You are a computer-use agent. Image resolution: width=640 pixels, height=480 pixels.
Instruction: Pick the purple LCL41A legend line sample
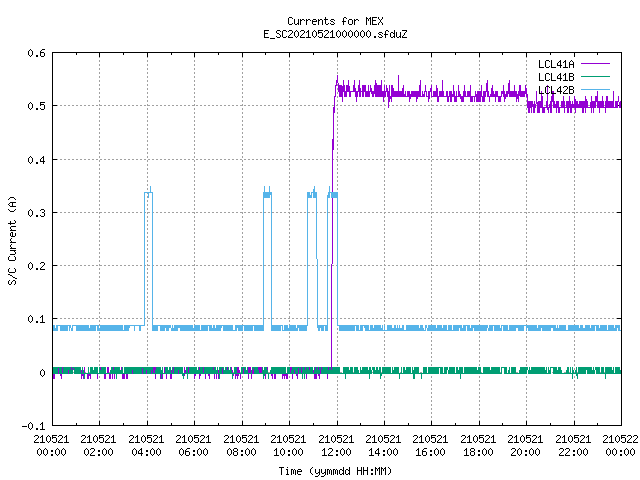click(595, 64)
